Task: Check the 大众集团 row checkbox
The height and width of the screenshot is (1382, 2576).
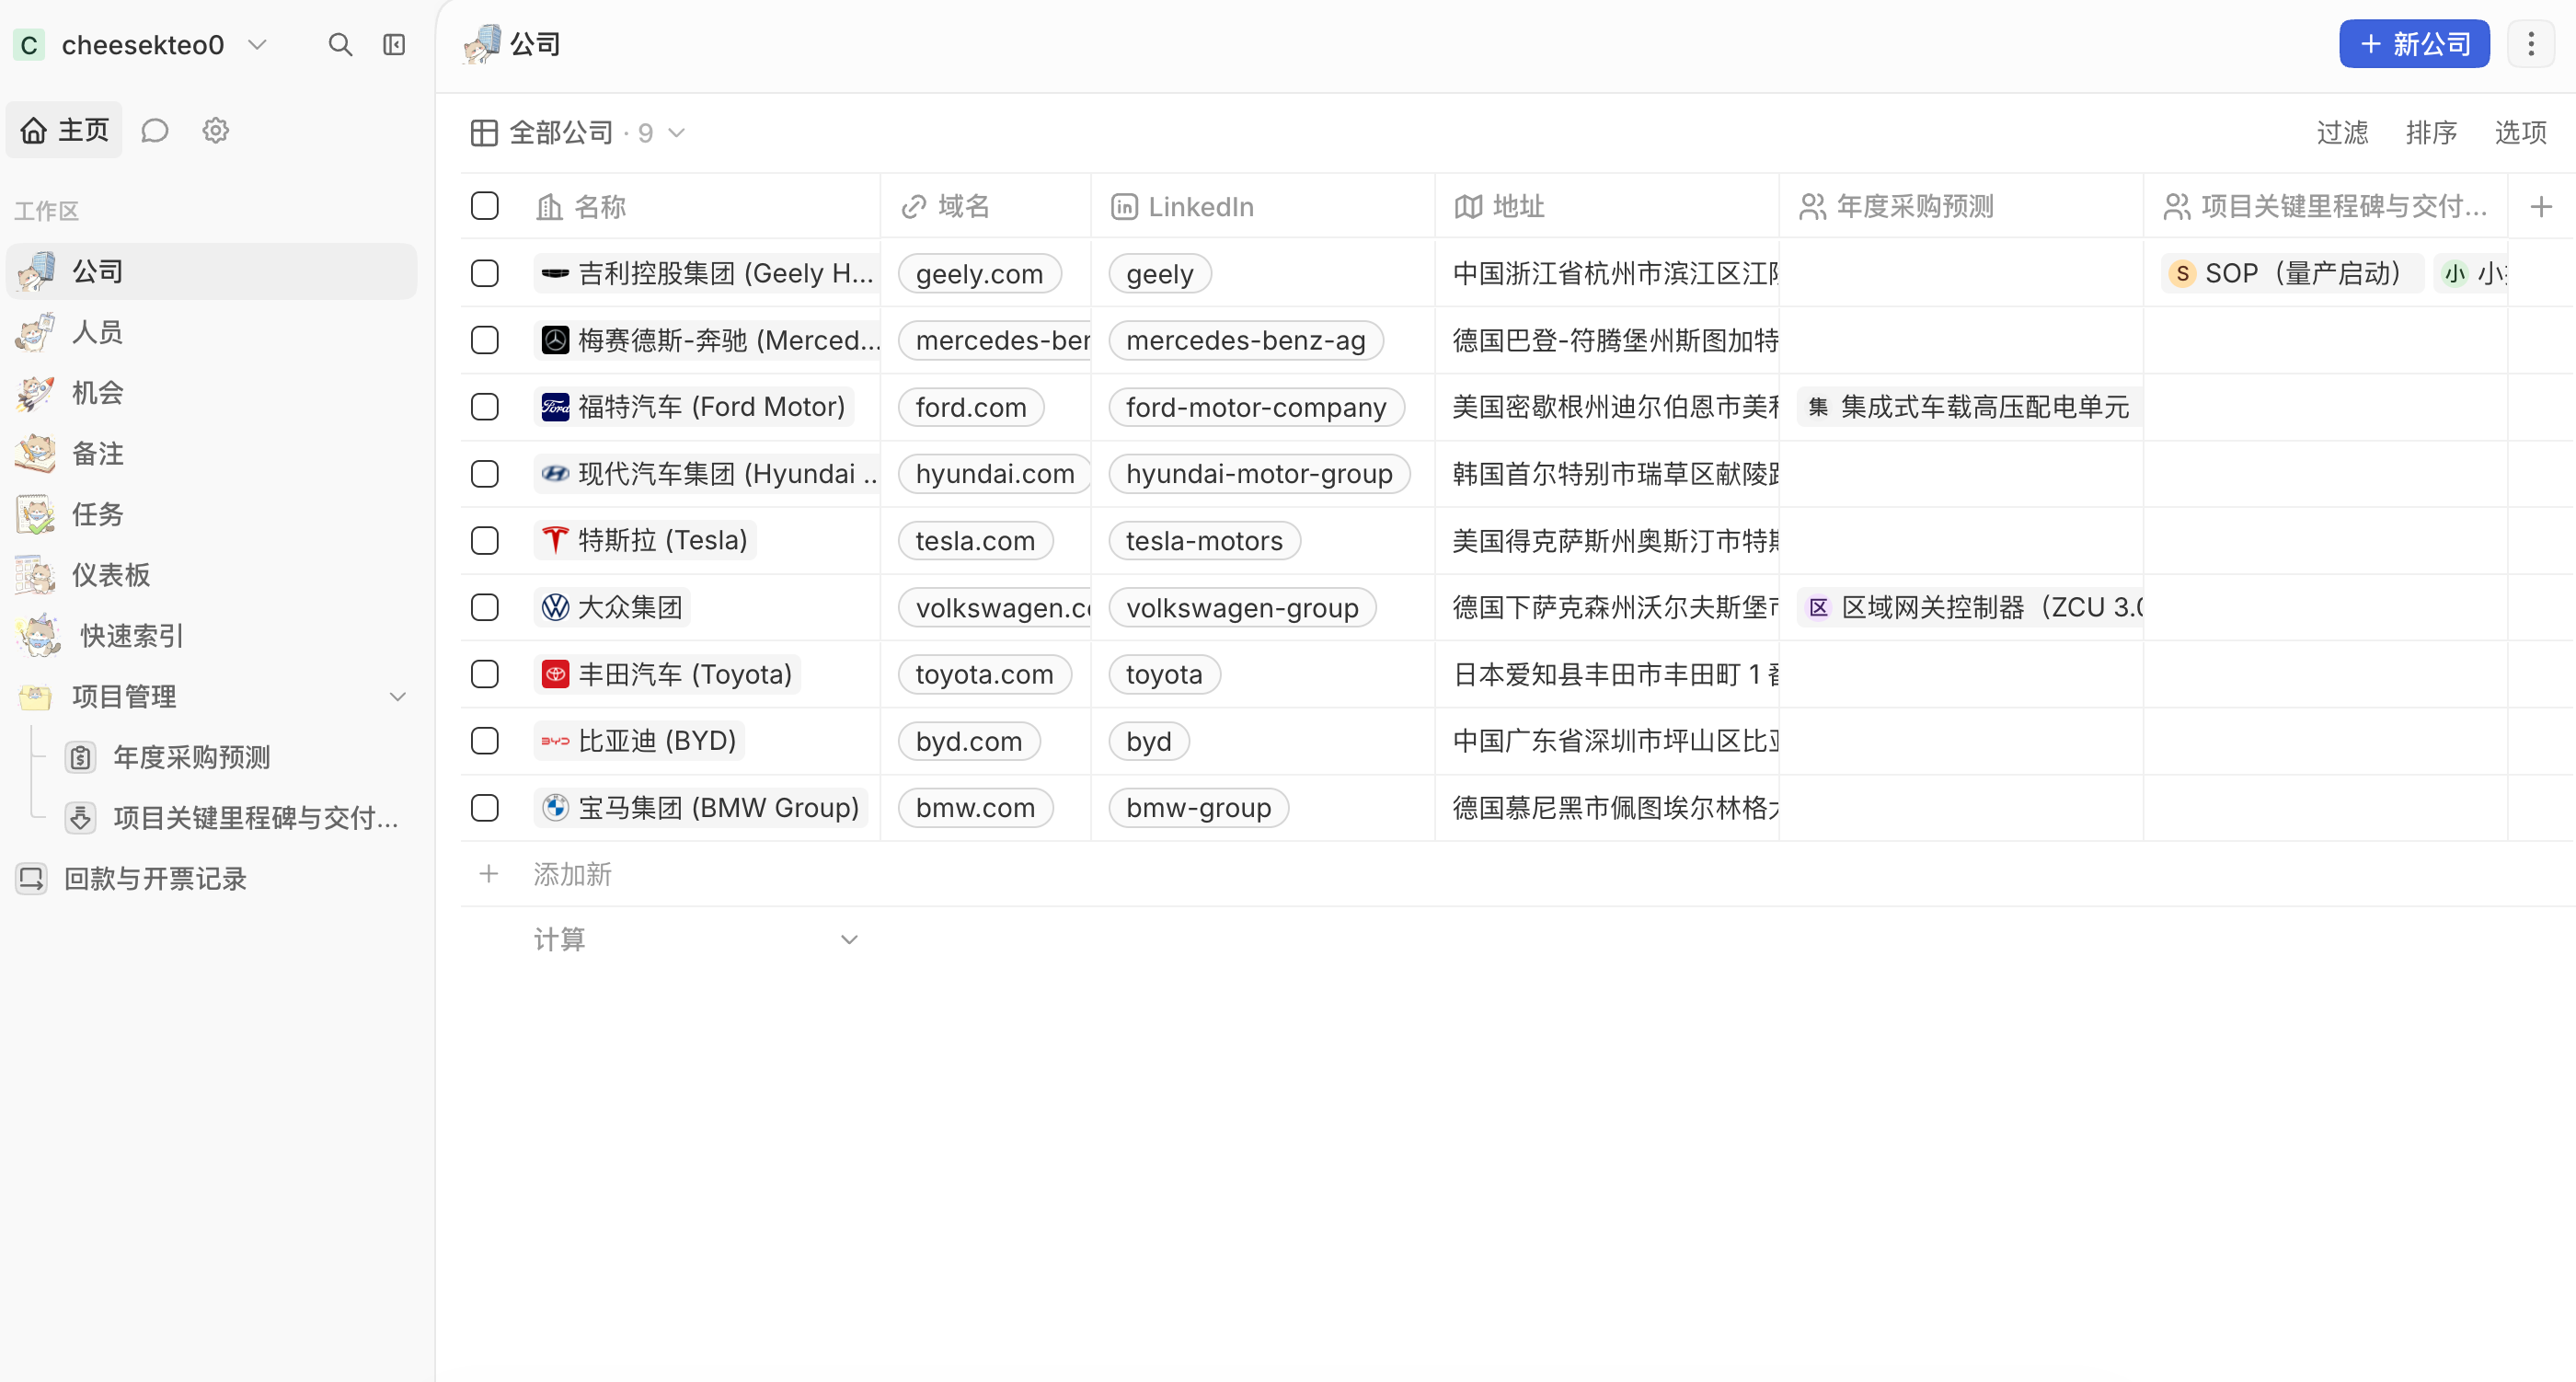Action: pyautogui.click(x=485, y=607)
